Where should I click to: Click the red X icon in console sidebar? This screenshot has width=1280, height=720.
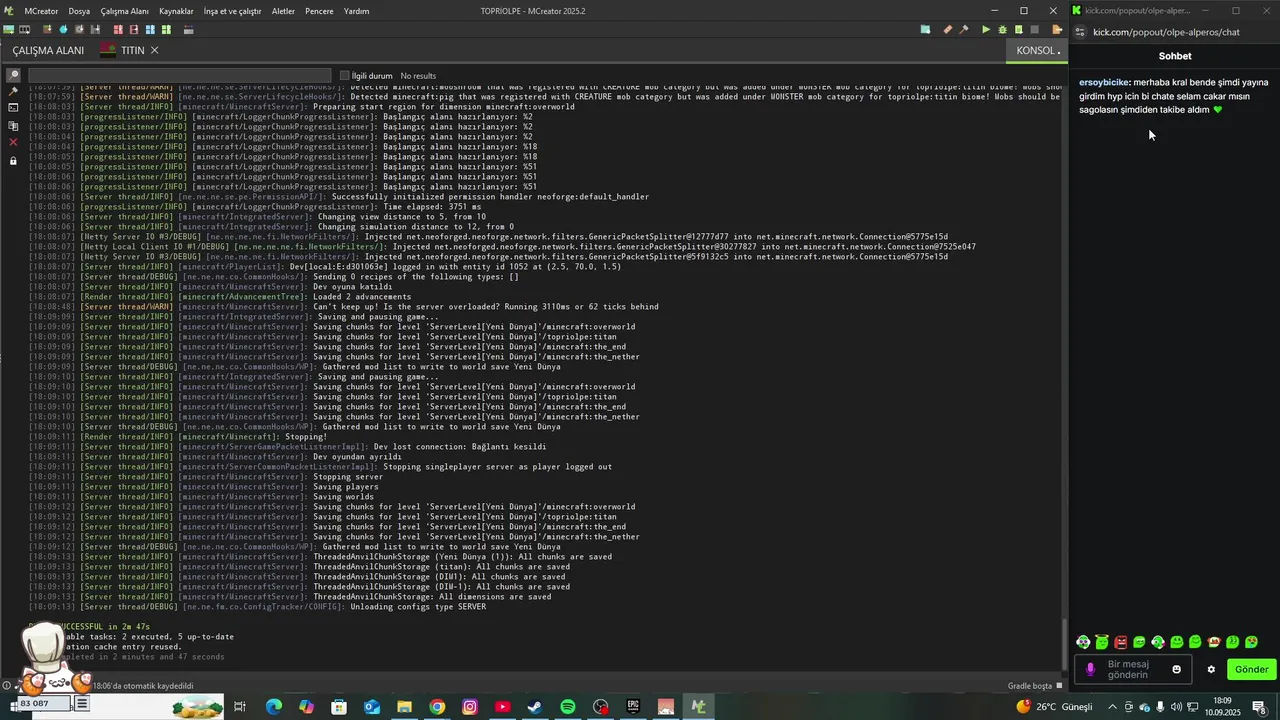[x=13, y=142]
